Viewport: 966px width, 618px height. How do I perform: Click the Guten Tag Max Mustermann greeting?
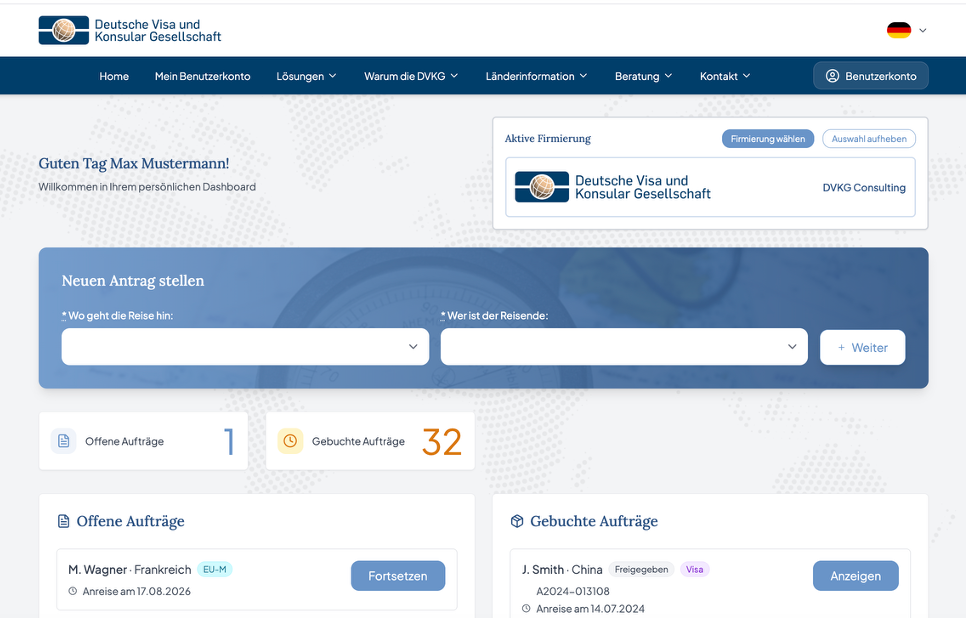tap(134, 163)
